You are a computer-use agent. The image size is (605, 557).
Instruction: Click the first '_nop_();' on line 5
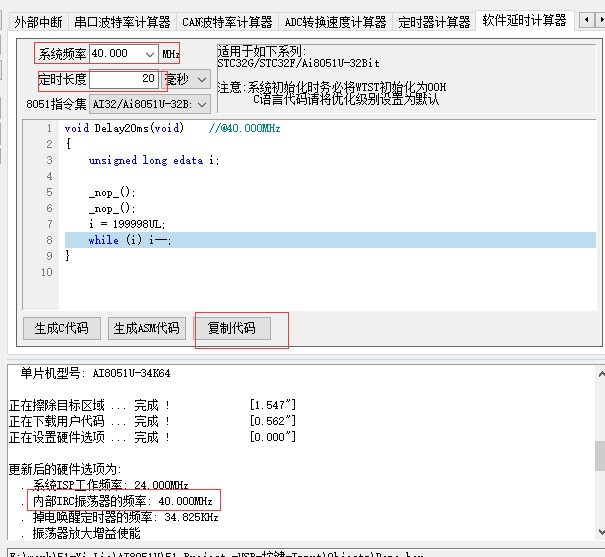[x=112, y=192]
